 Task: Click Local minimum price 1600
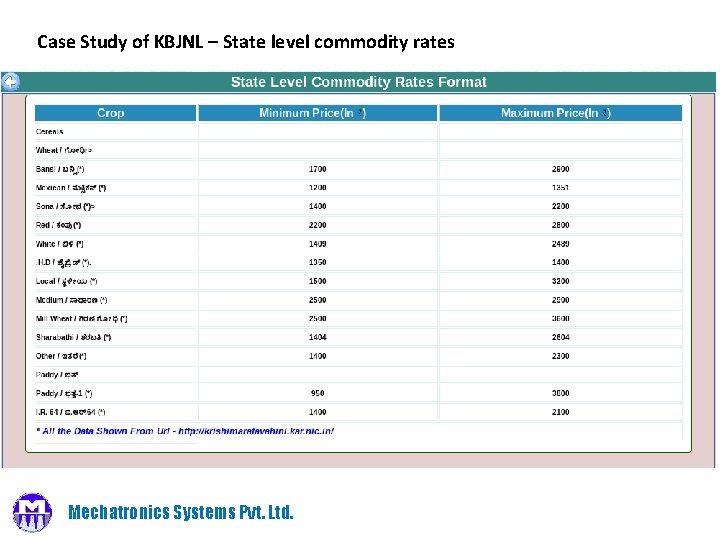point(317,281)
